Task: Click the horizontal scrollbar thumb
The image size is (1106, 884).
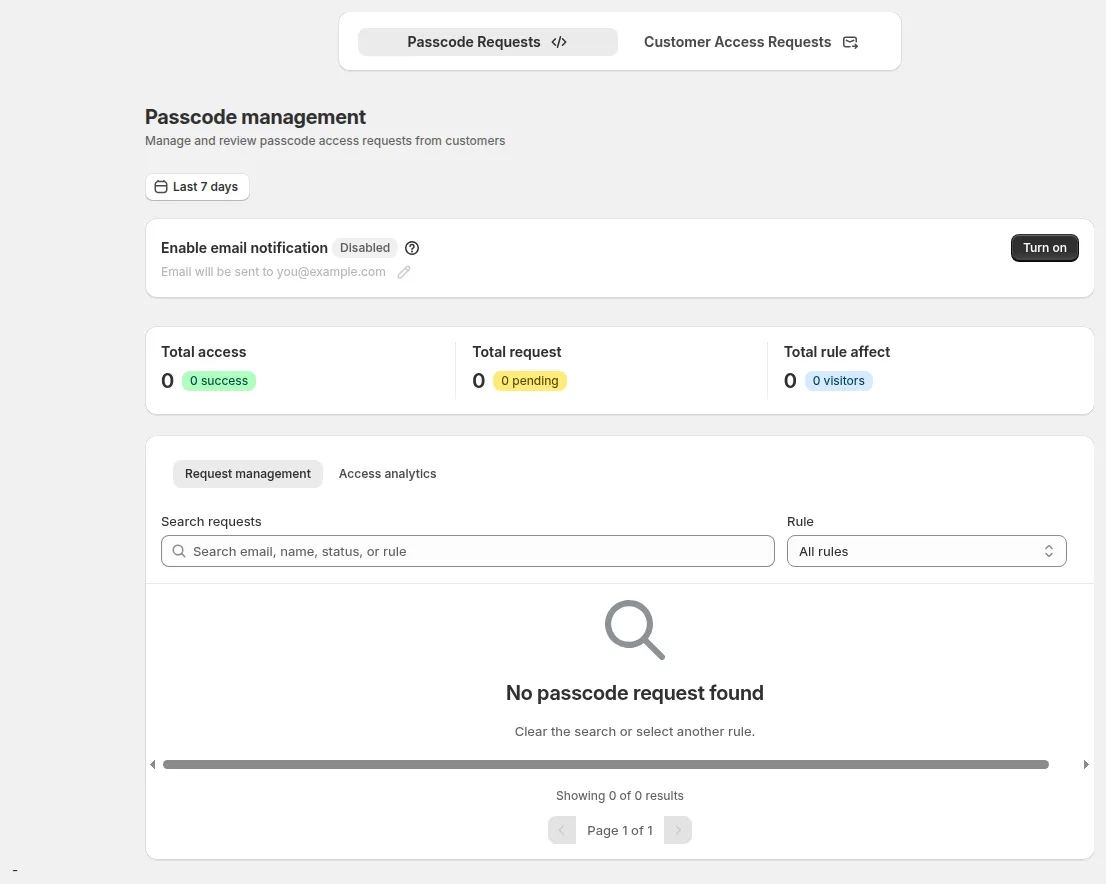Action: pyautogui.click(x=606, y=765)
